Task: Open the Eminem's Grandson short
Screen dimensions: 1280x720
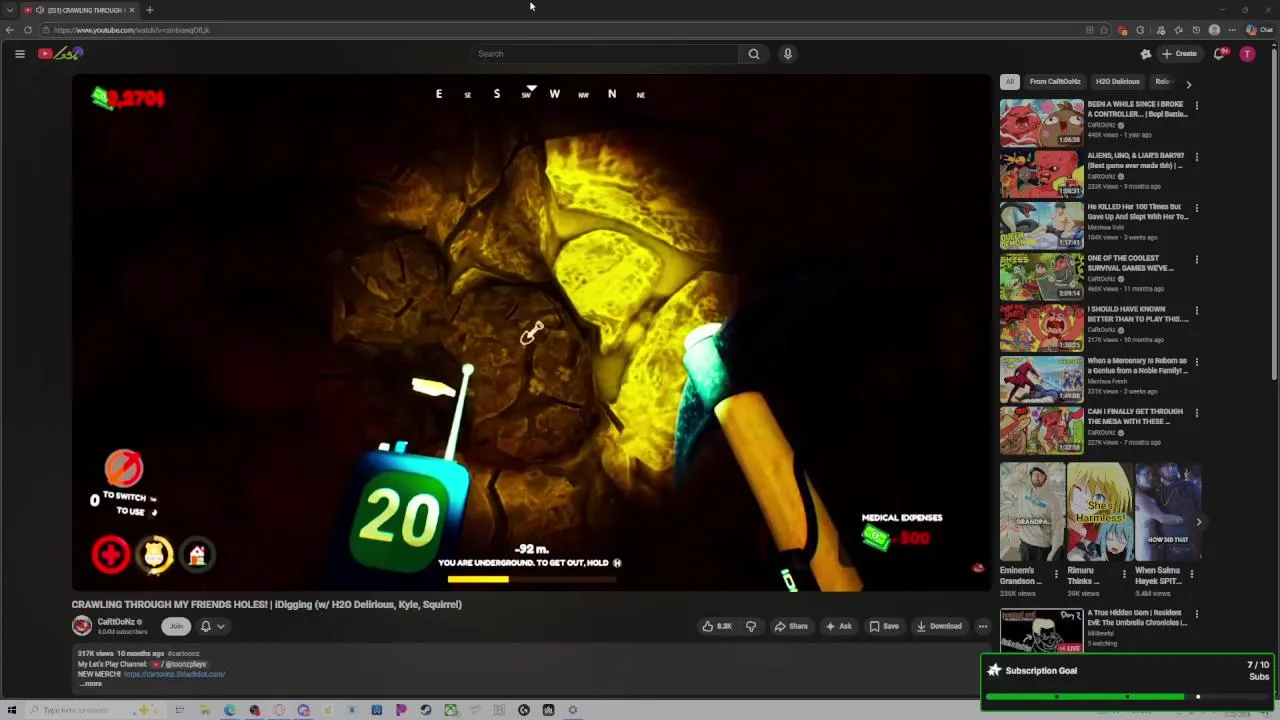Action: click(x=1031, y=512)
